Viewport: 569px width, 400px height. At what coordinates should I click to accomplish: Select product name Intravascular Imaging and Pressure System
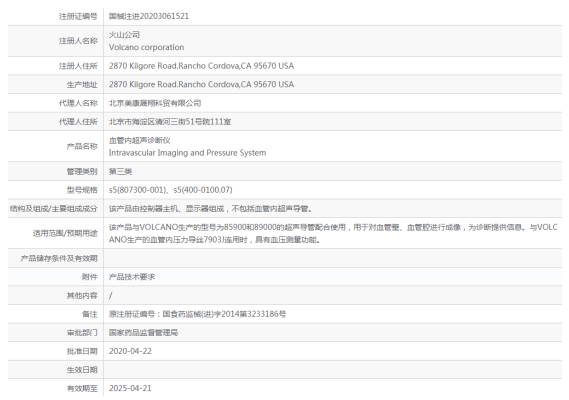pyautogui.click(x=187, y=153)
